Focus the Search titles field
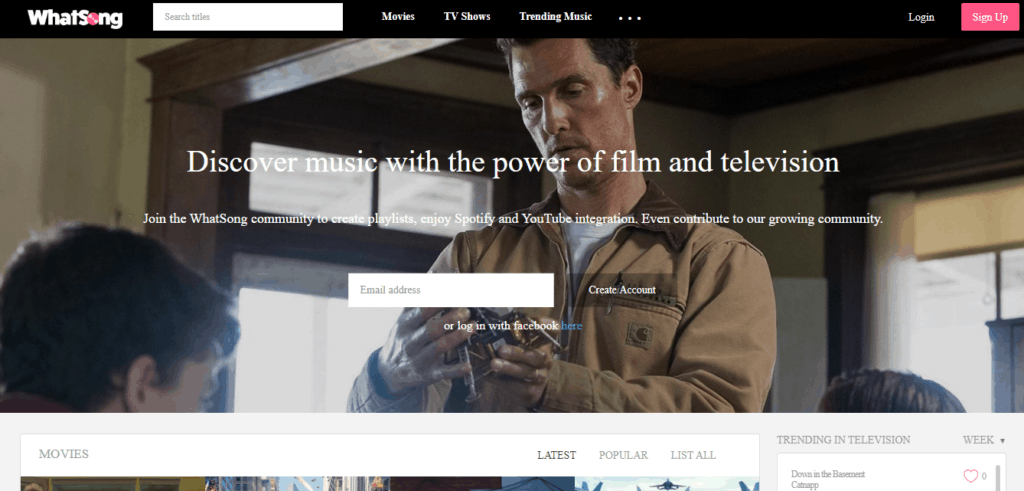The width and height of the screenshot is (1024, 491). point(247,17)
